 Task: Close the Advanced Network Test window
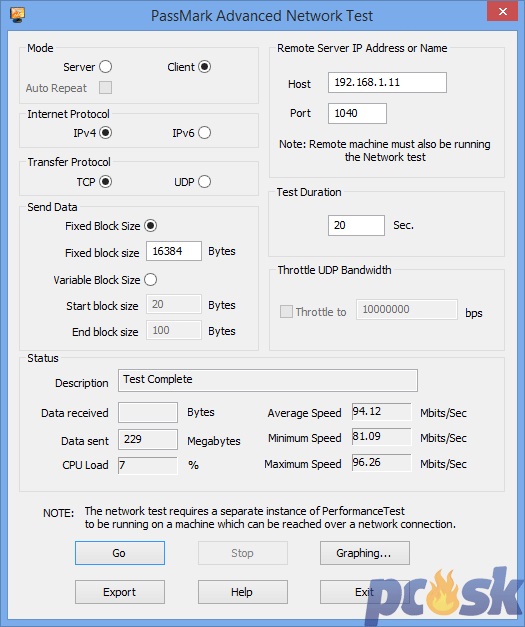503,12
